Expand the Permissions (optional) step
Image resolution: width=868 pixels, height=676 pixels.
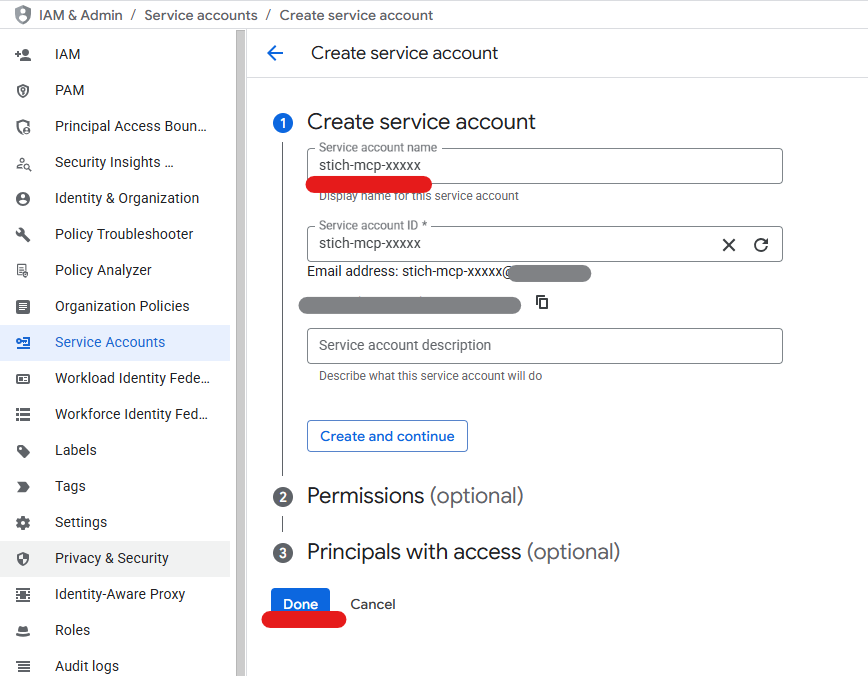coord(415,496)
